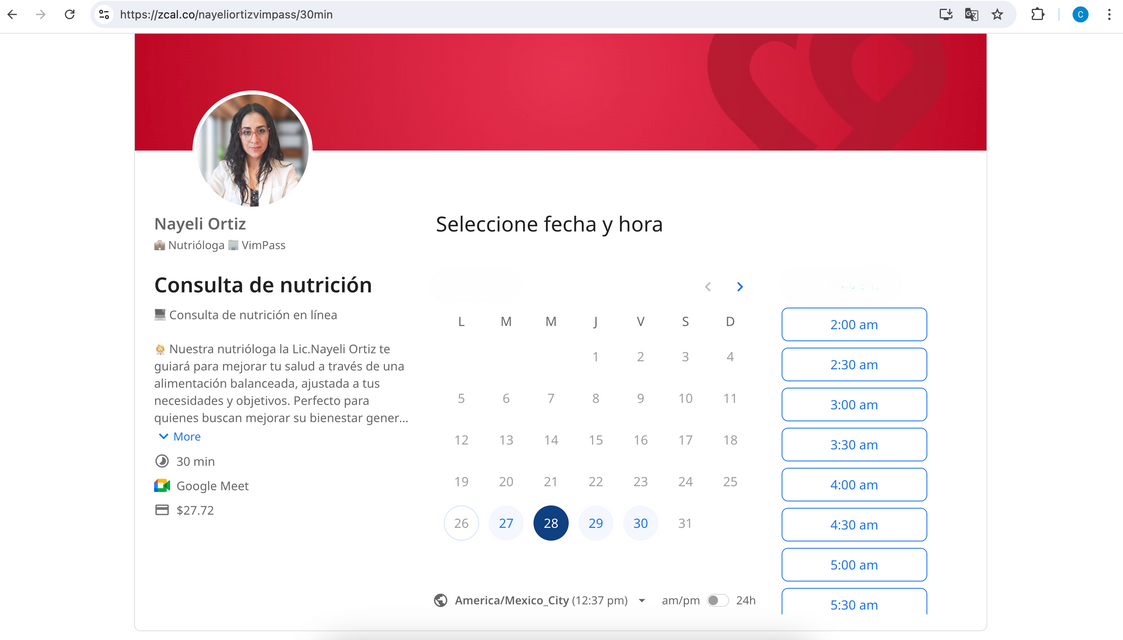The width and height of the screenshot is (1123, 640).
Task: Expand description with More link
Action: tap(179, 437)
